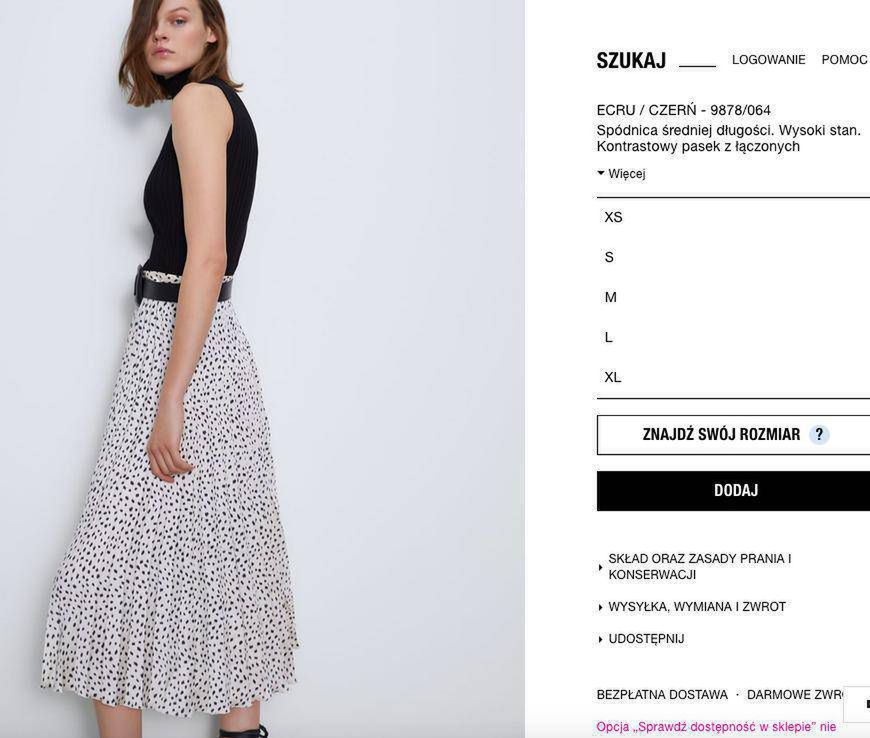
Task: Open LOGOWANIE login page
Action: (x=768, y=60)
